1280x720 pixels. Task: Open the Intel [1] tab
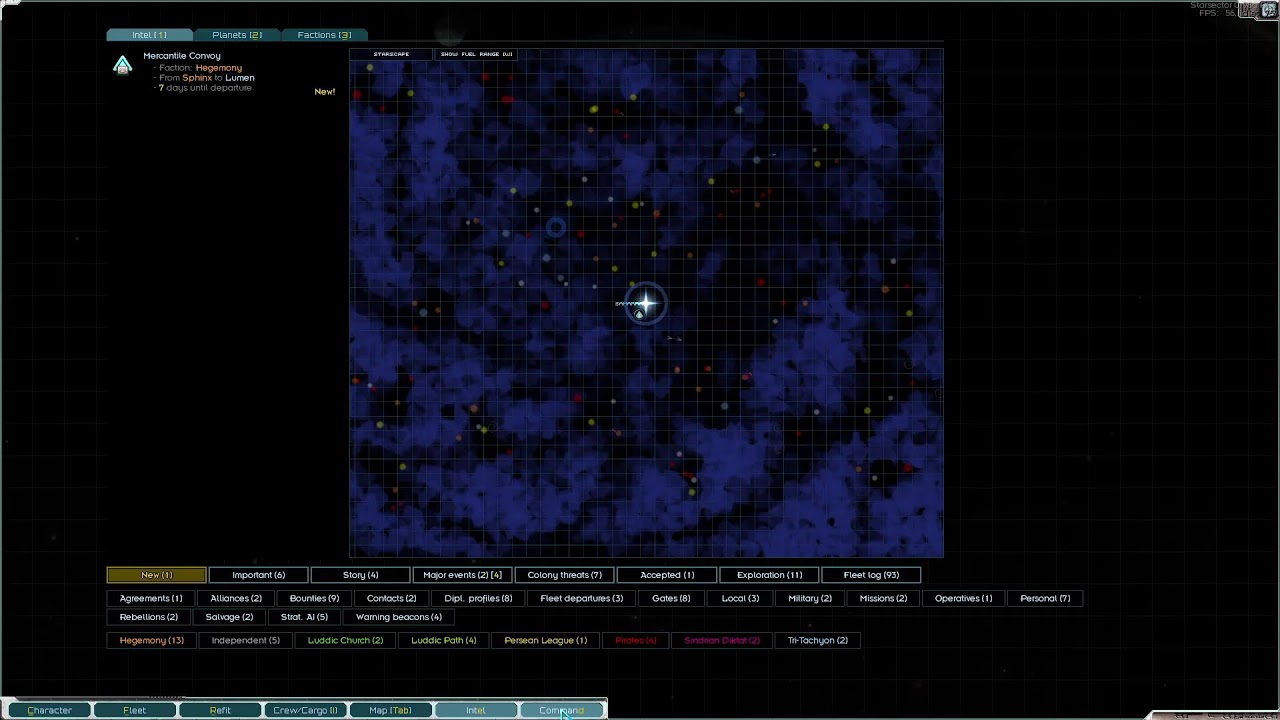pyautogui.click(x=150, y=35)
